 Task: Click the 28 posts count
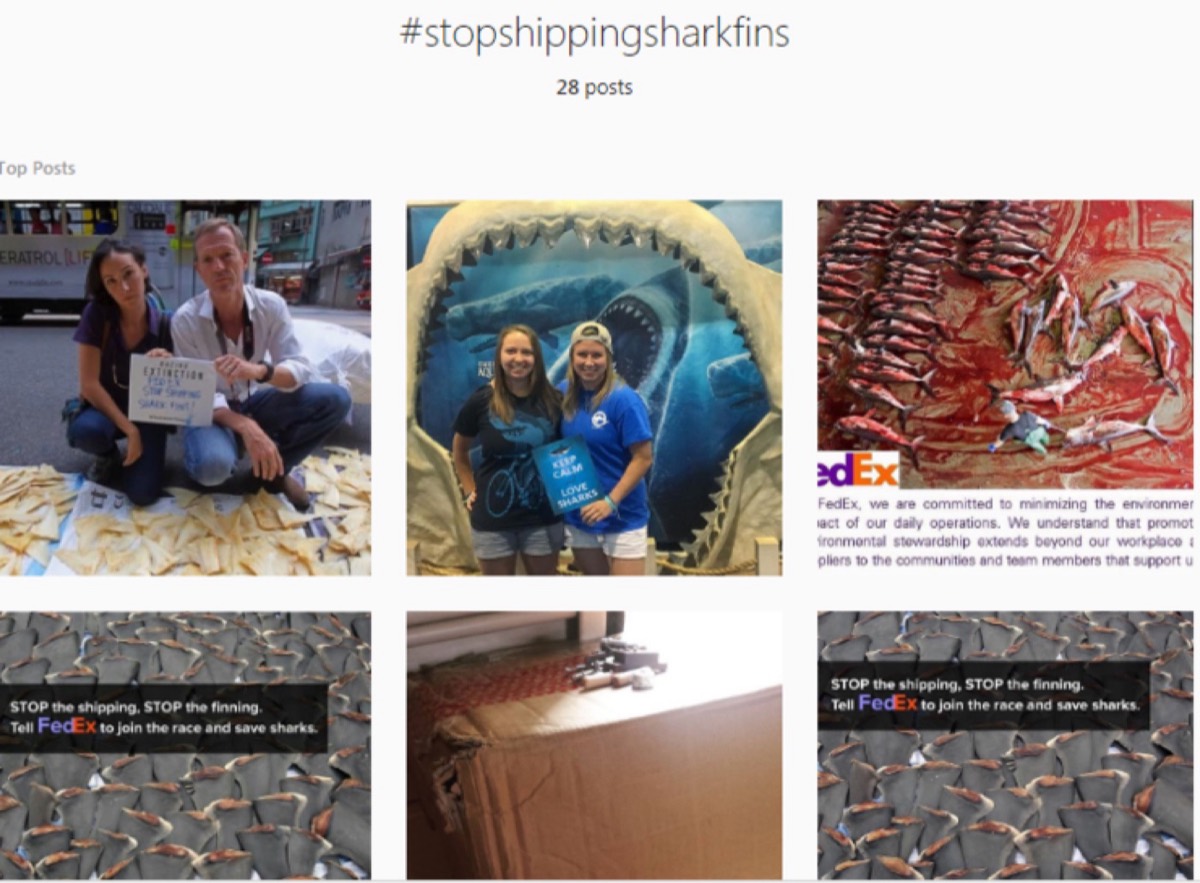(594, 87)
